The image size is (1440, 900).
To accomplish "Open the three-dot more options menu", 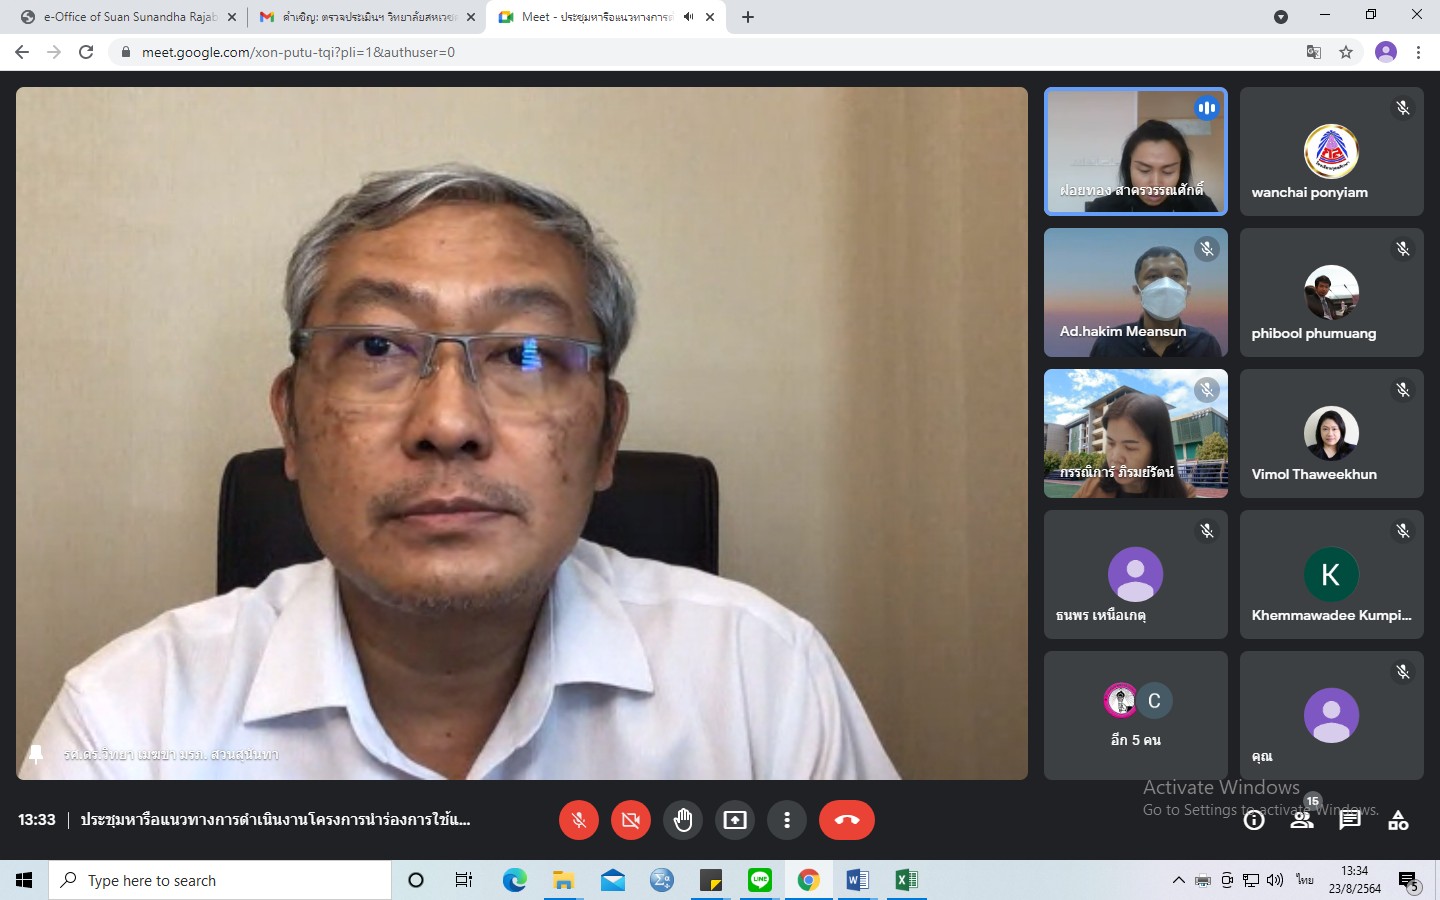I will tap(787, 820).
